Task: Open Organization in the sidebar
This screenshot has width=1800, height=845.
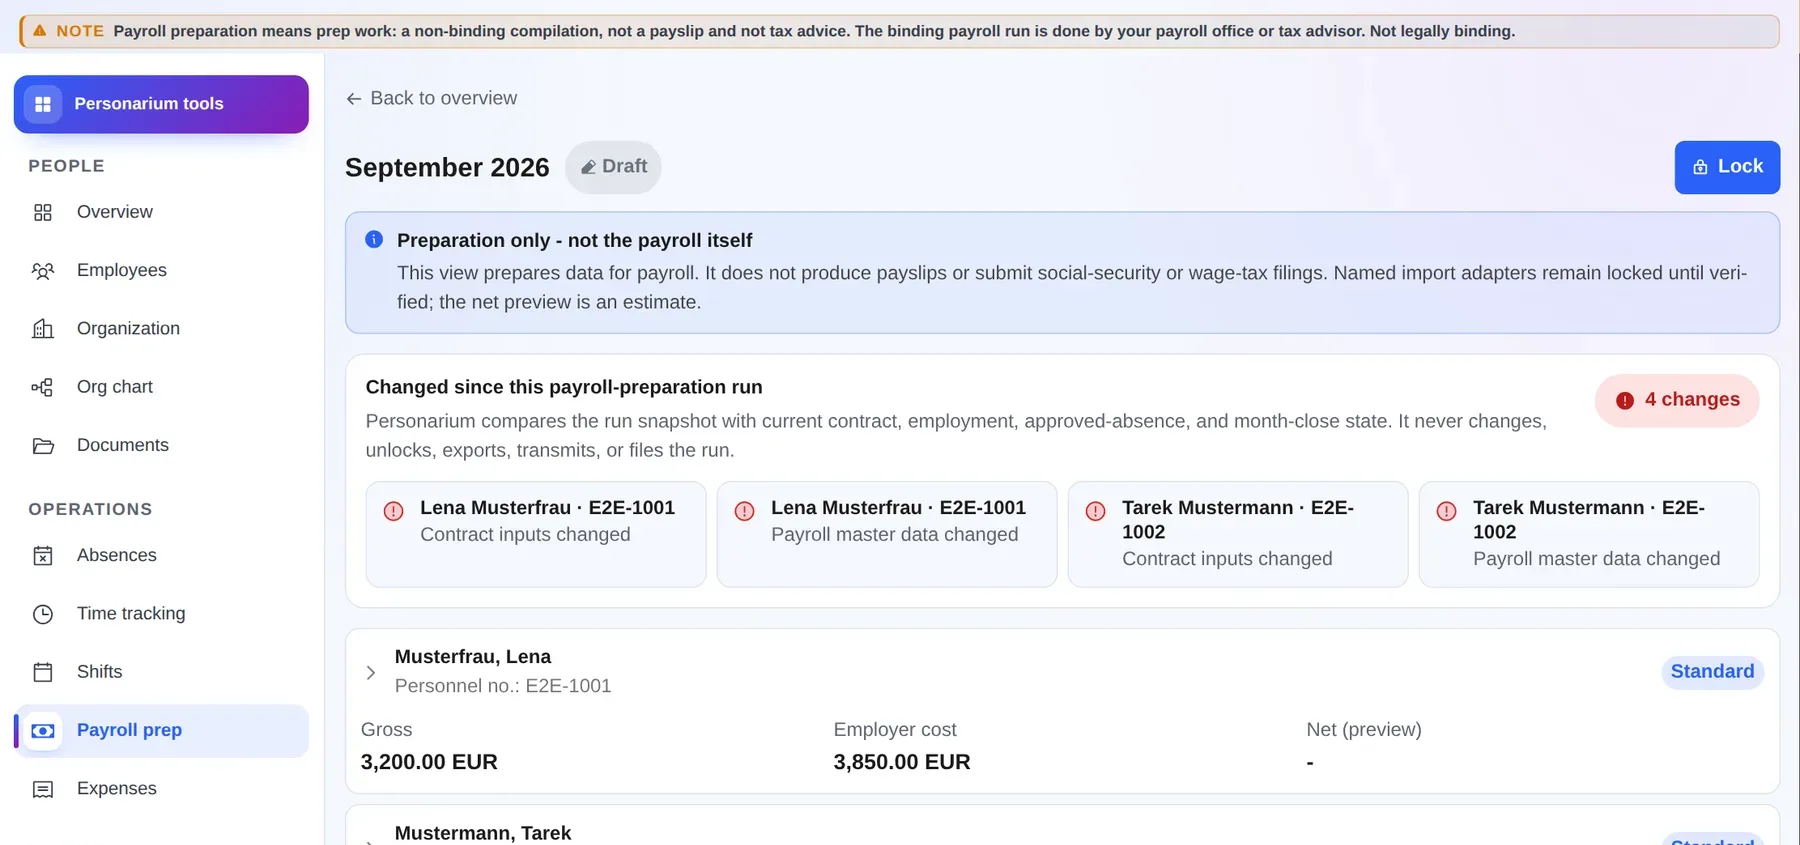Action: pyautogui.click(x=161, y=329)
